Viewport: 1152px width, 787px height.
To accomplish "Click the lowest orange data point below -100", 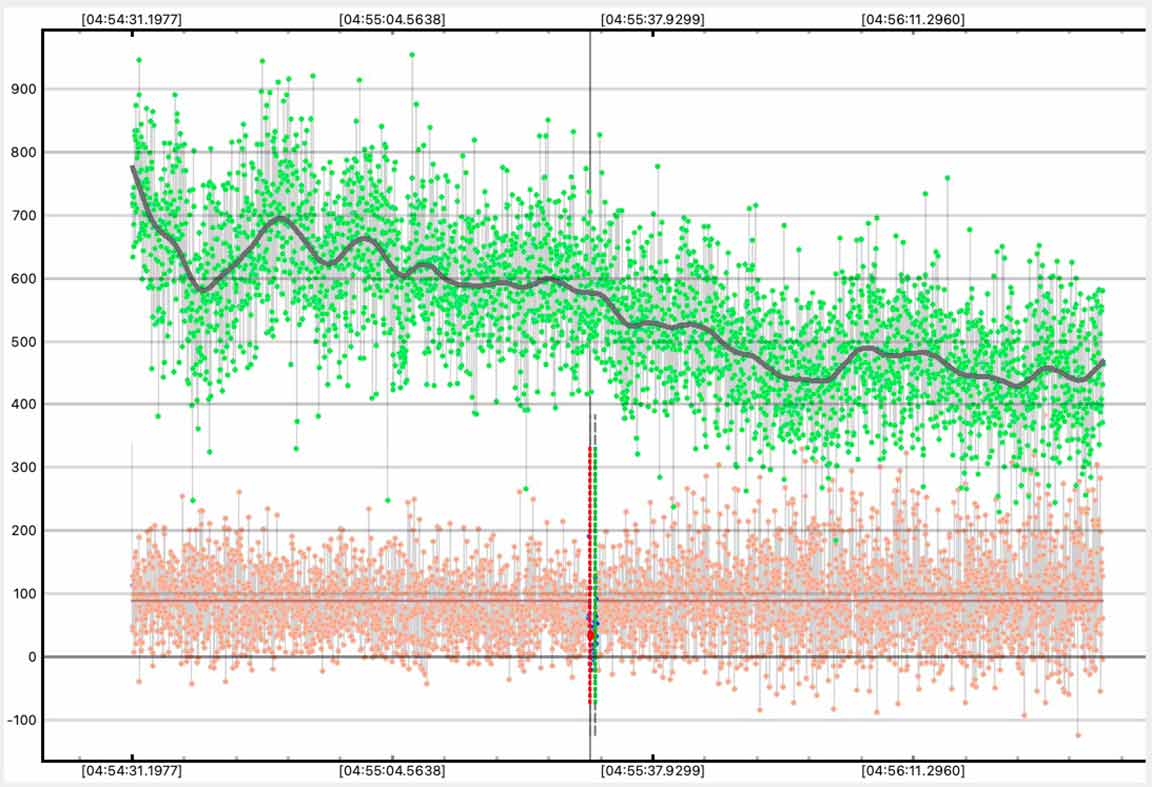I will 1078,735.
